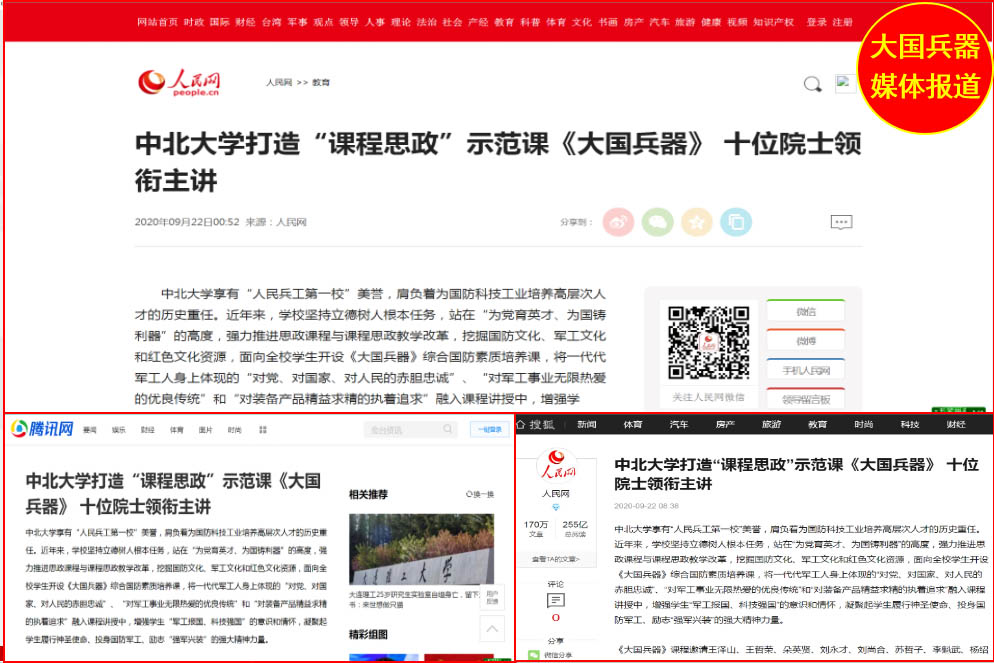Screen dimensions: 994x663
Task: Select 时尚 in 腾讯网 navigation
Action: [235, 430]
